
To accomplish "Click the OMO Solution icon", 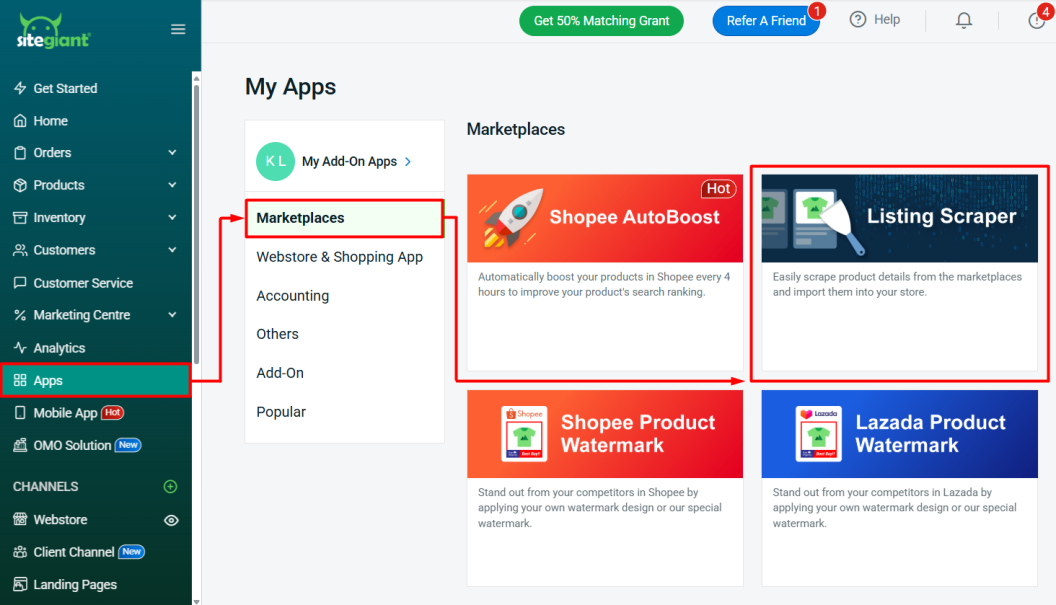I will coord(20,445).
